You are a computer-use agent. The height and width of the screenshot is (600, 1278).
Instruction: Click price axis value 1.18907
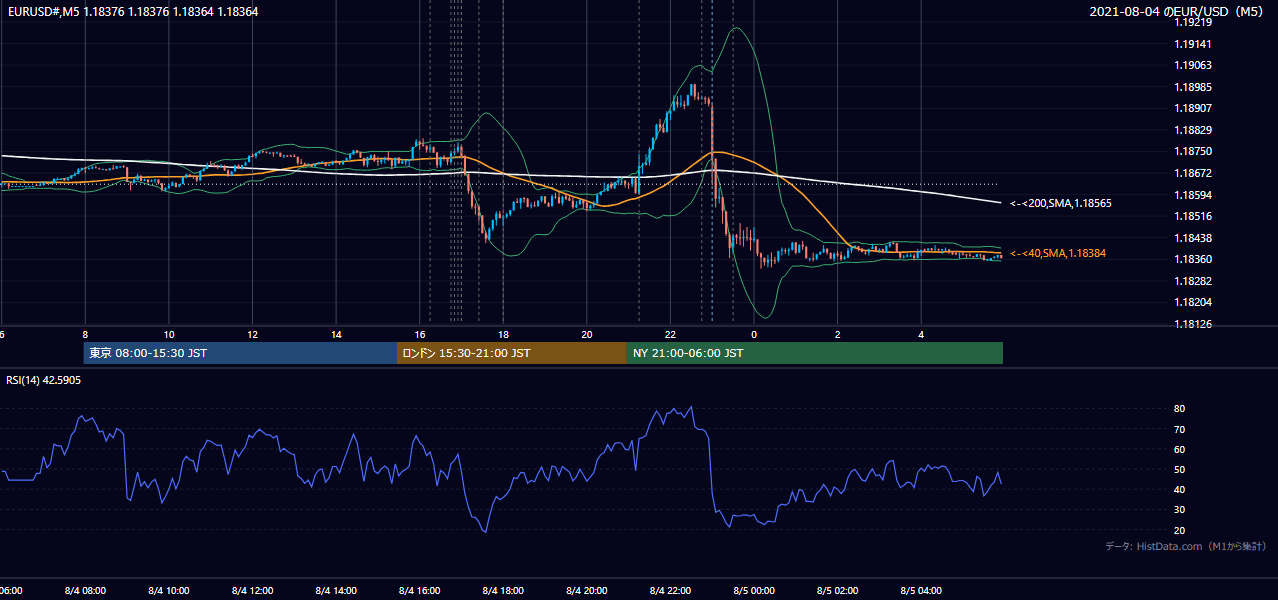point(1192,108)
